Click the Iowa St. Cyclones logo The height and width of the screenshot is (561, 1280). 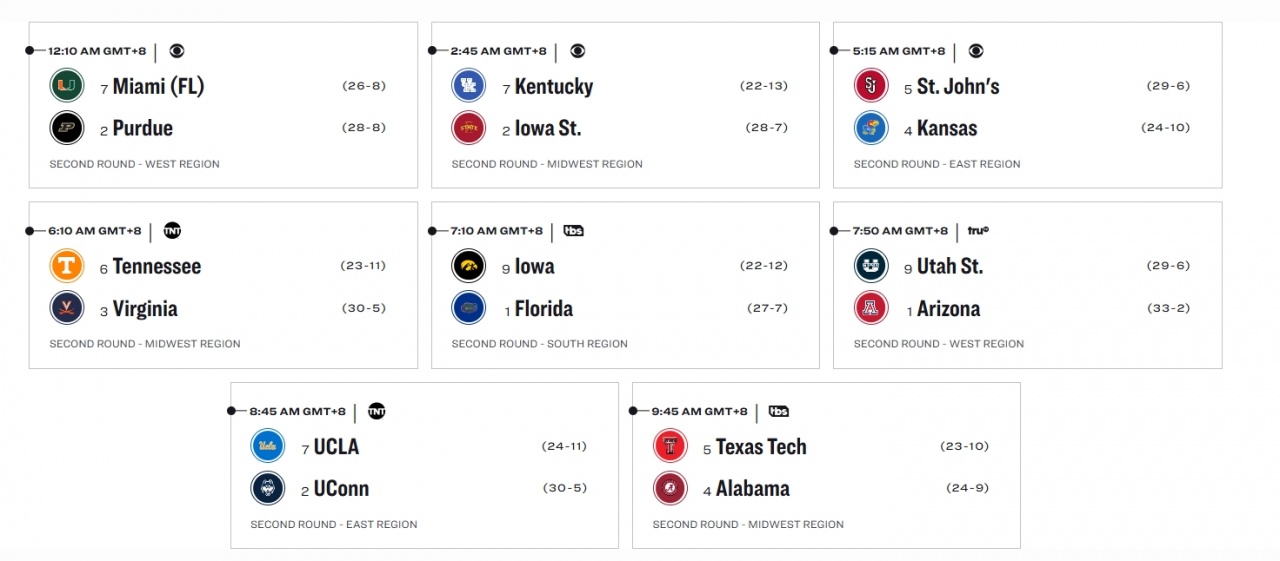pos(469,128)
